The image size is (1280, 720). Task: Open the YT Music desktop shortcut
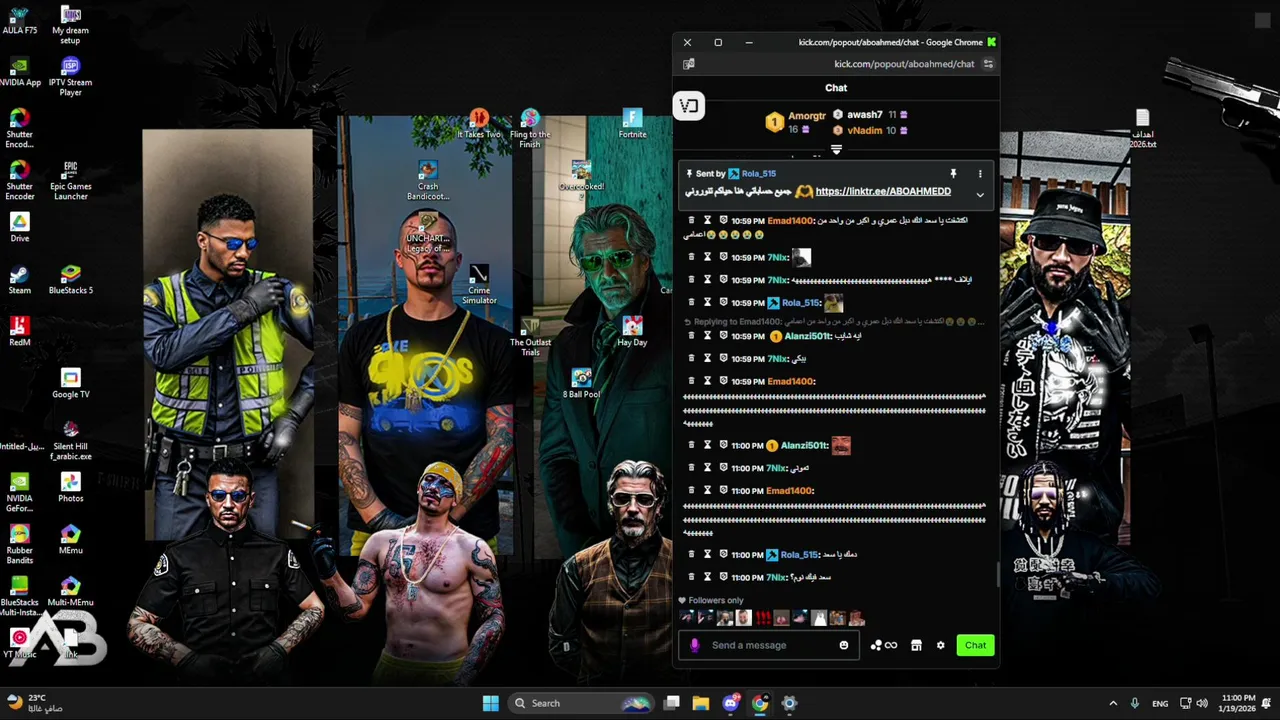click(x=19, y=641)
